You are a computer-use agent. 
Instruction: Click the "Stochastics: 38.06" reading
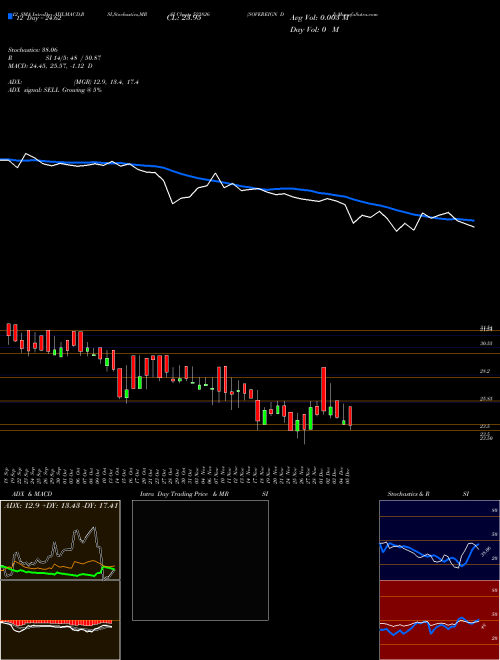click(x=32, y=50)
